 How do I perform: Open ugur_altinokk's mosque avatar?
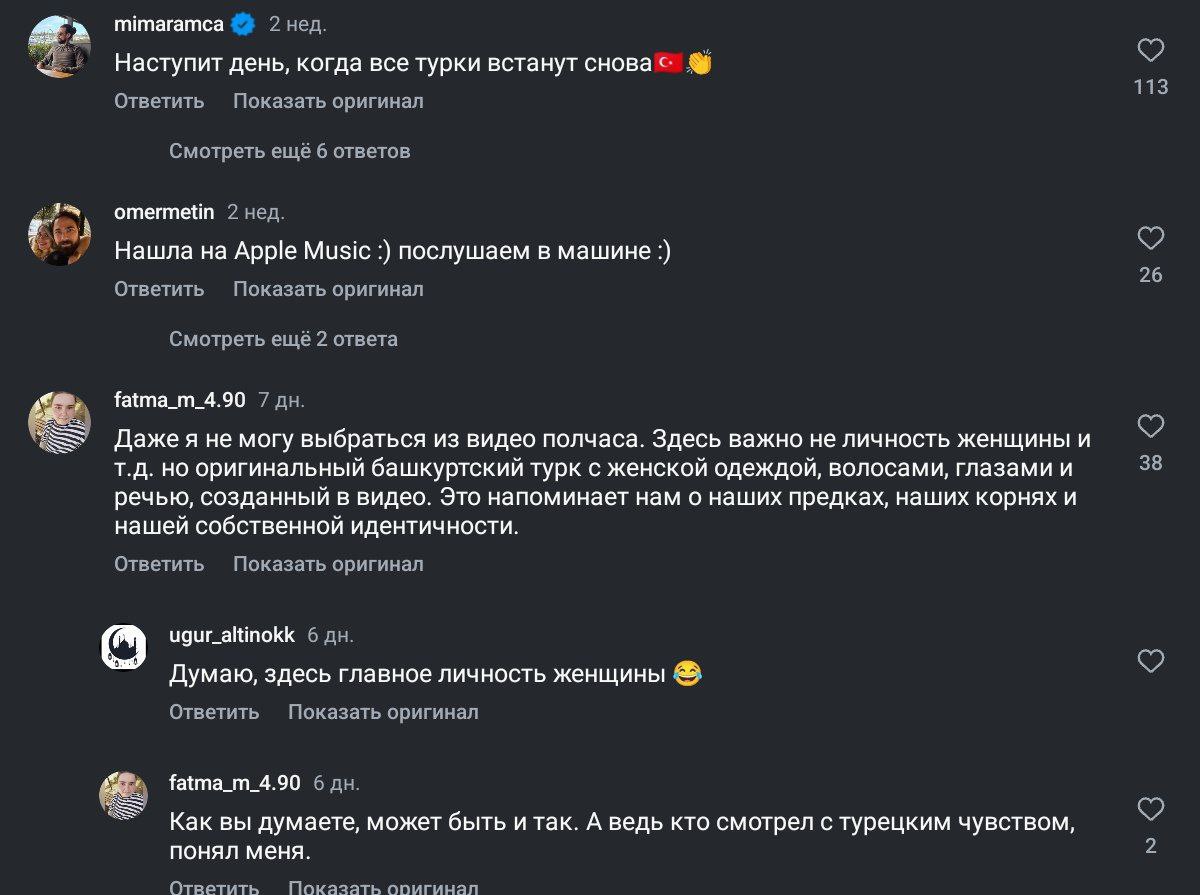(x=124, y=647)
